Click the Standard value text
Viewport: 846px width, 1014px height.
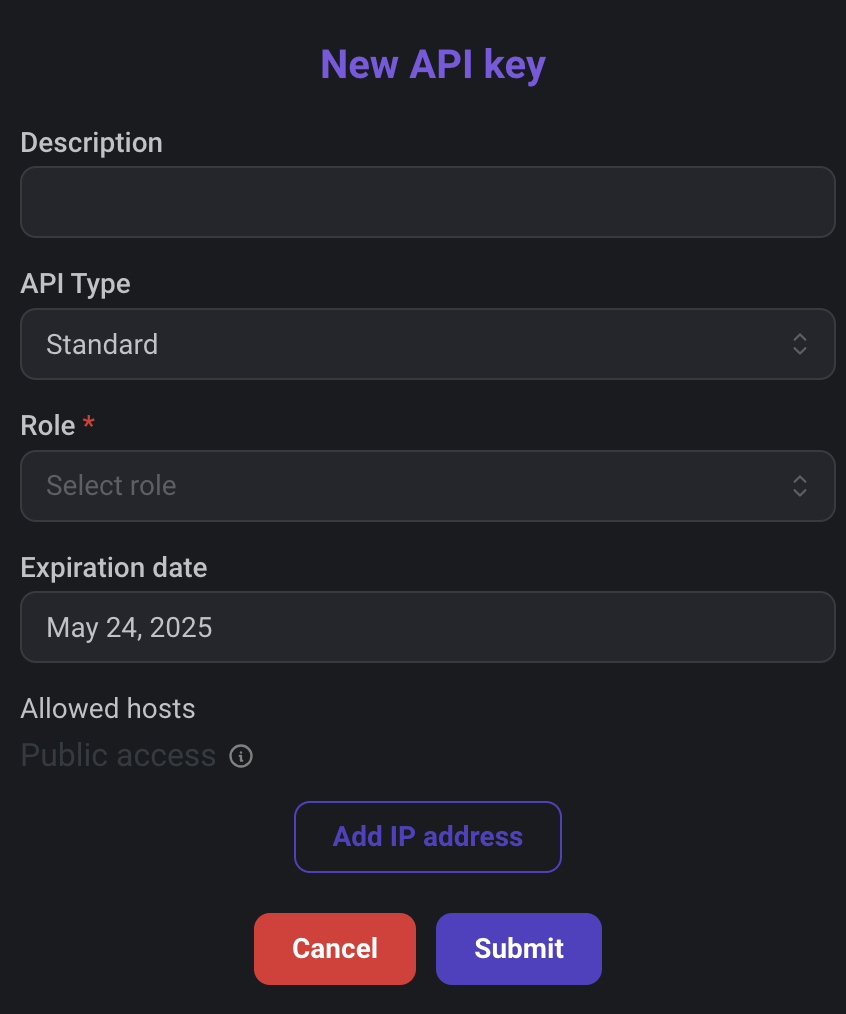pyautogui.click(x=102, y=344)
